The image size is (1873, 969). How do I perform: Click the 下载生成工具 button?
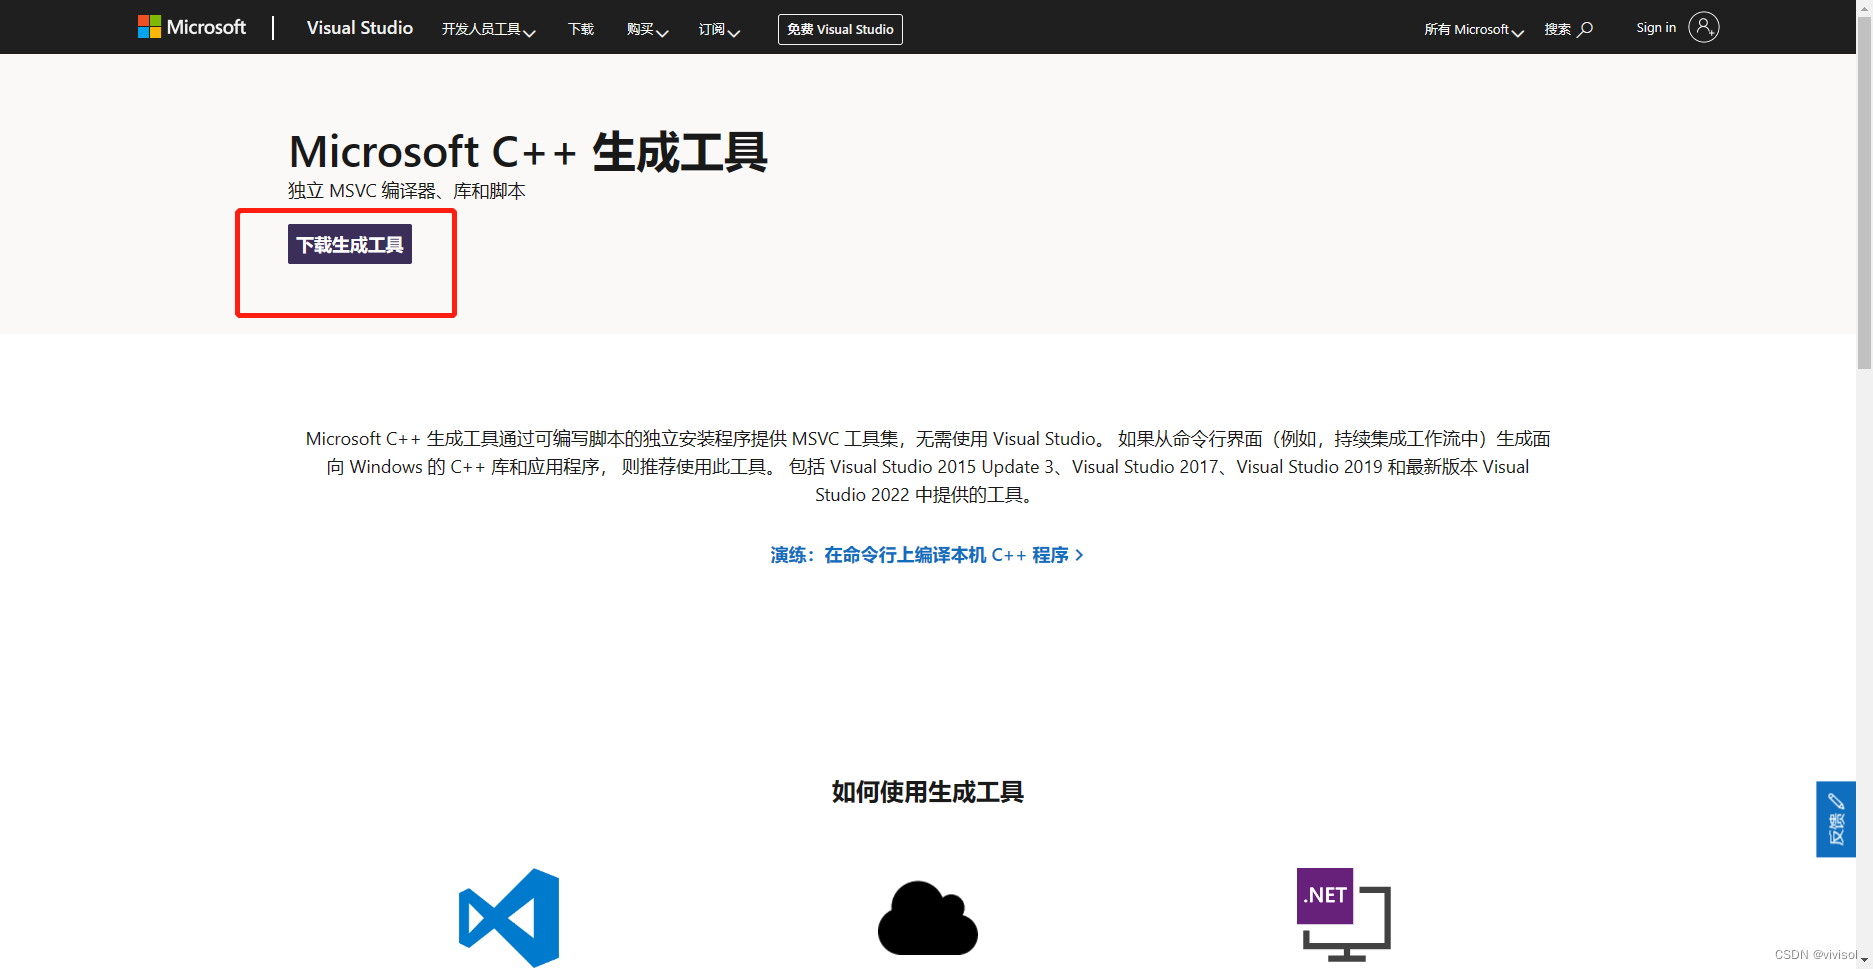[x=350, y=244]
